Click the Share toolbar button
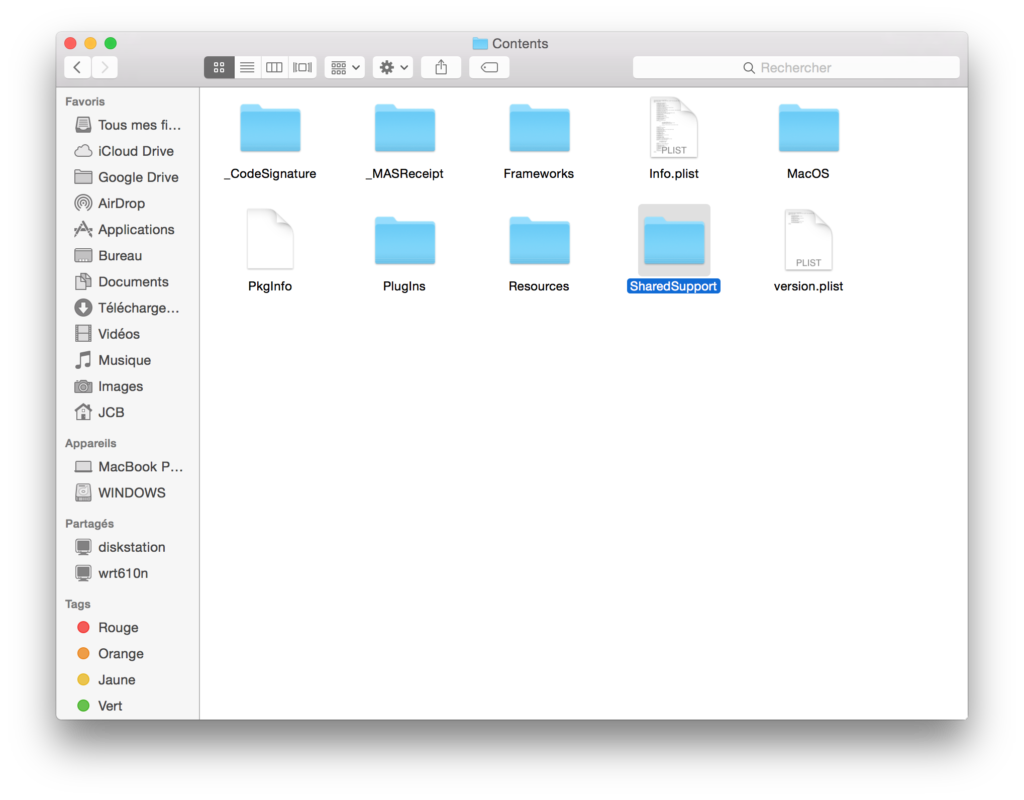Viewport: 1024px width, 800px height. 441,67
